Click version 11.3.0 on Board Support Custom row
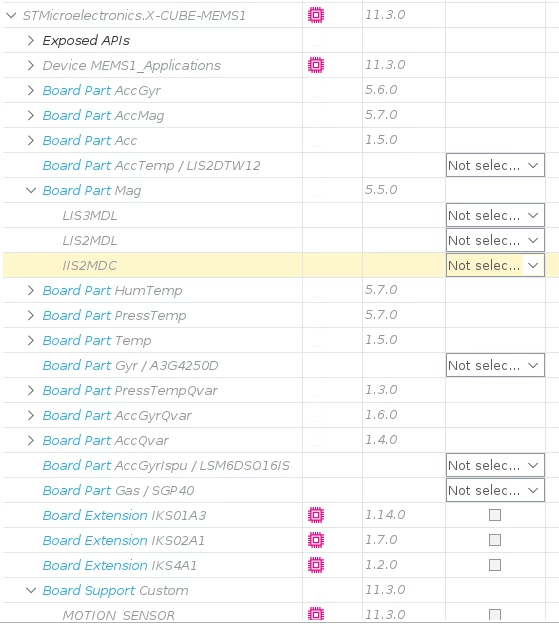559x624 pixels. [x=385, y=589]
